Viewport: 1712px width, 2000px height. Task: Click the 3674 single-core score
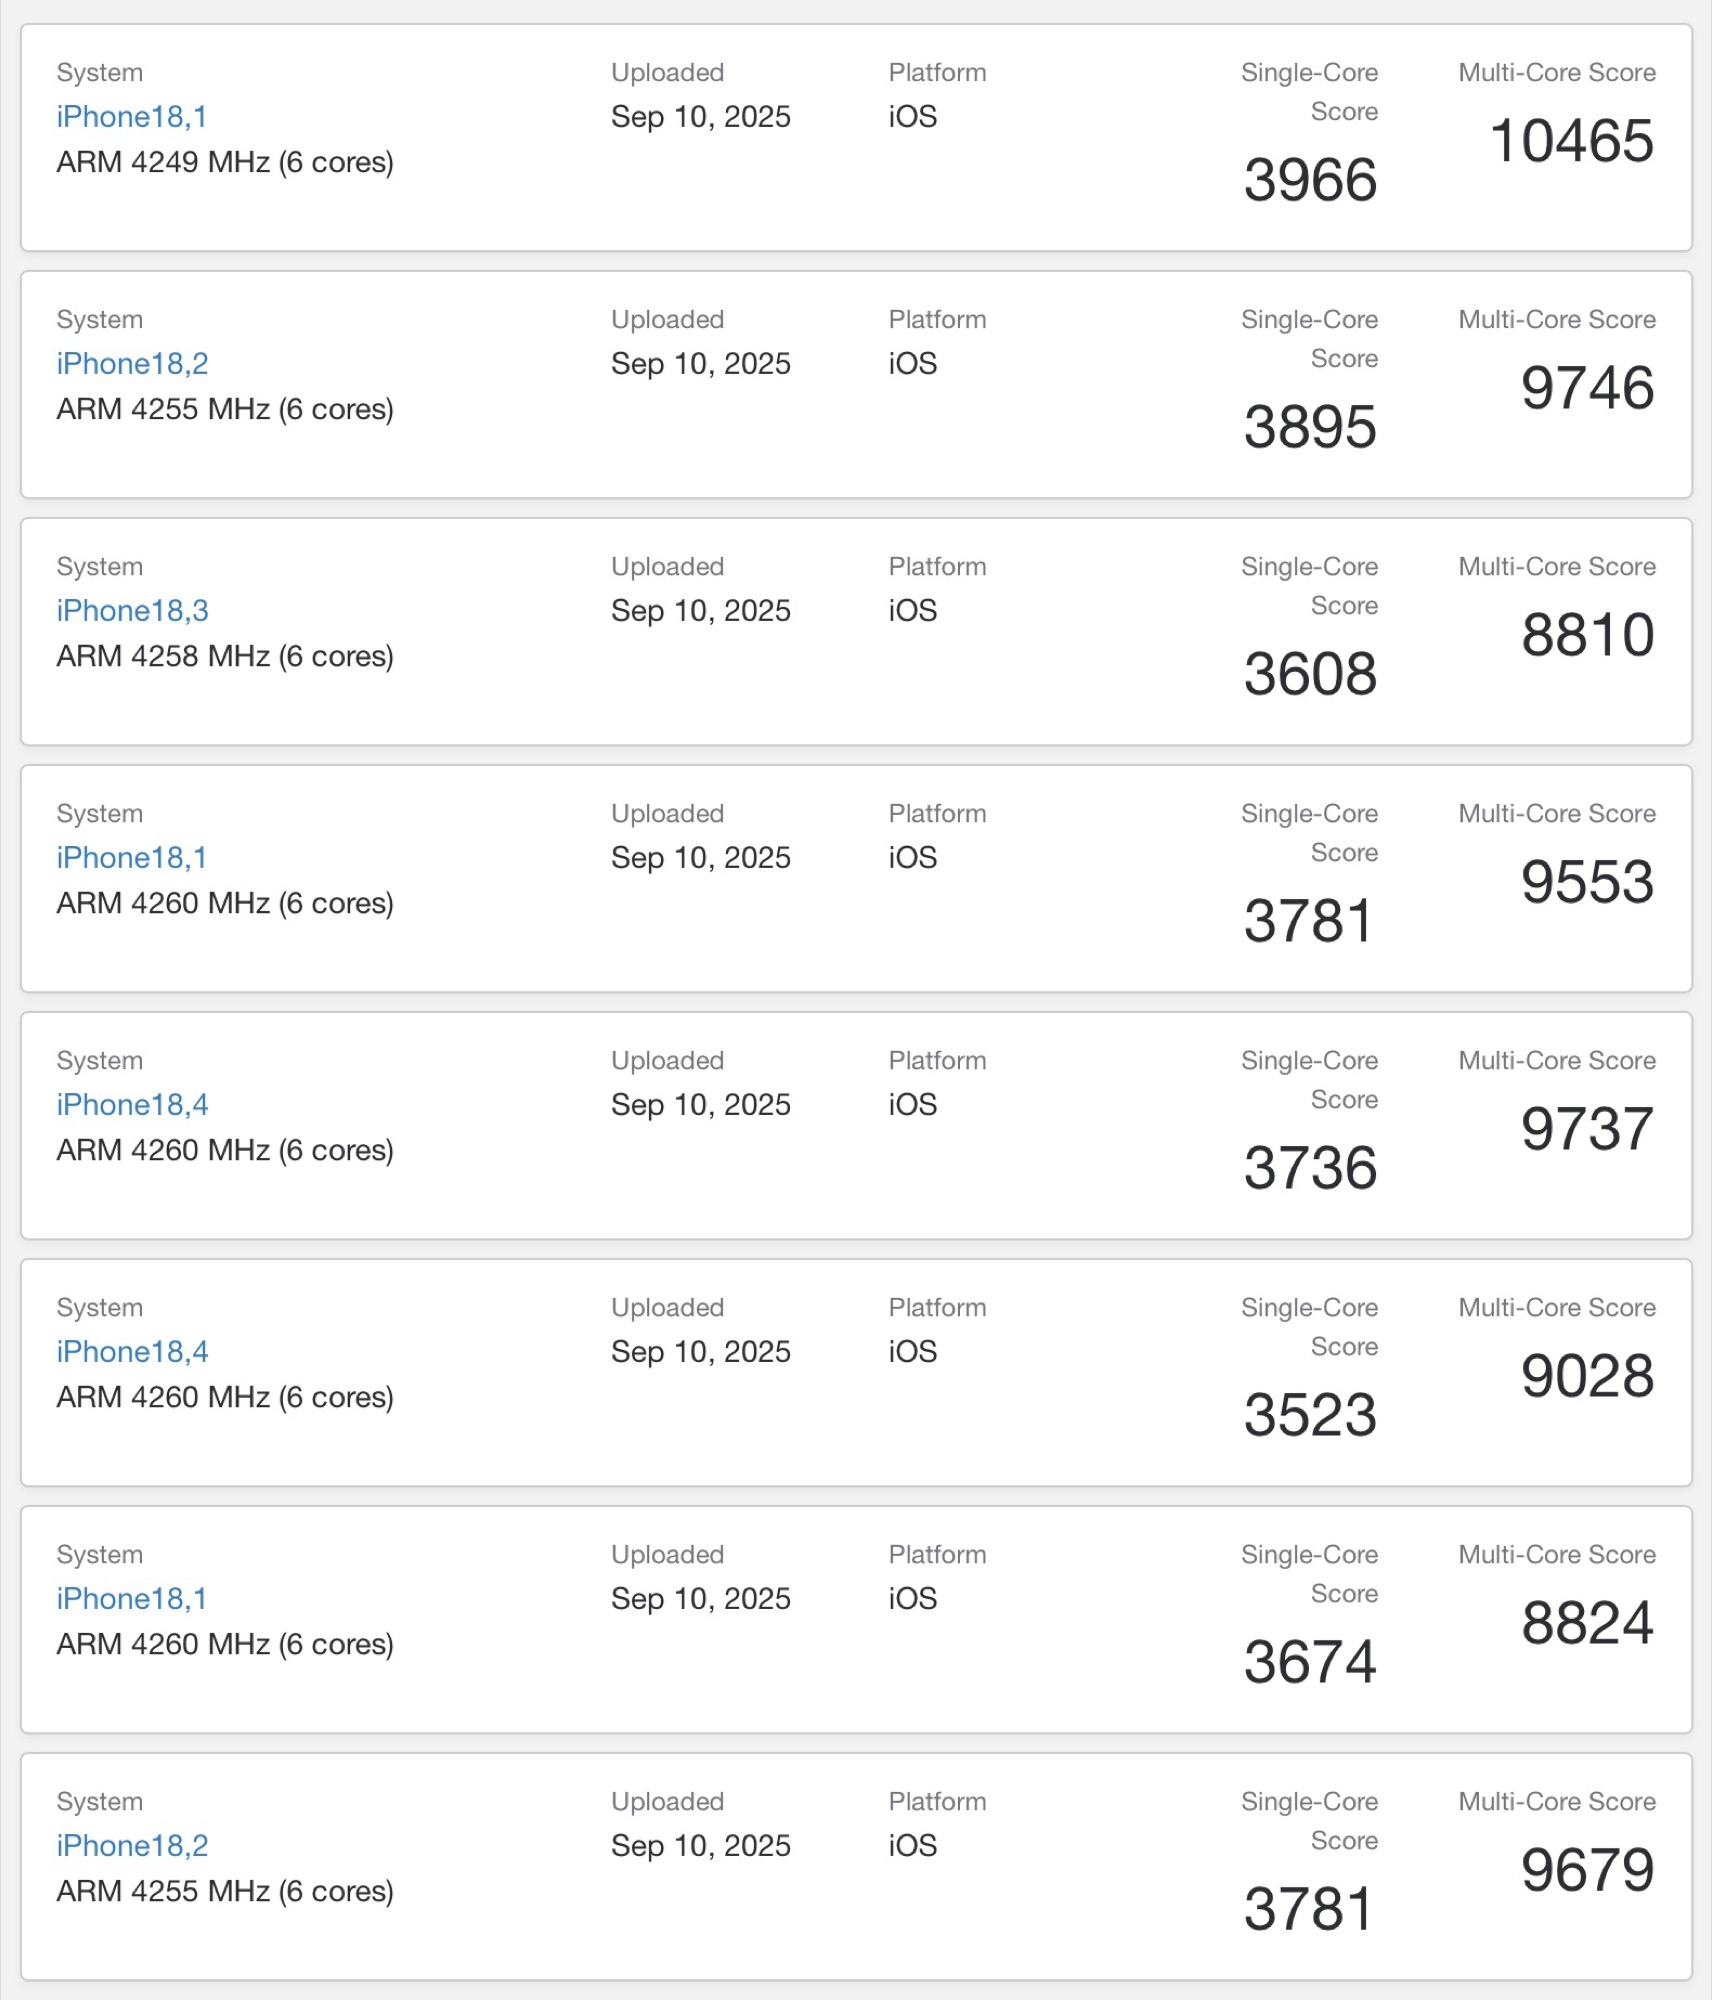coord(1310,1662)
